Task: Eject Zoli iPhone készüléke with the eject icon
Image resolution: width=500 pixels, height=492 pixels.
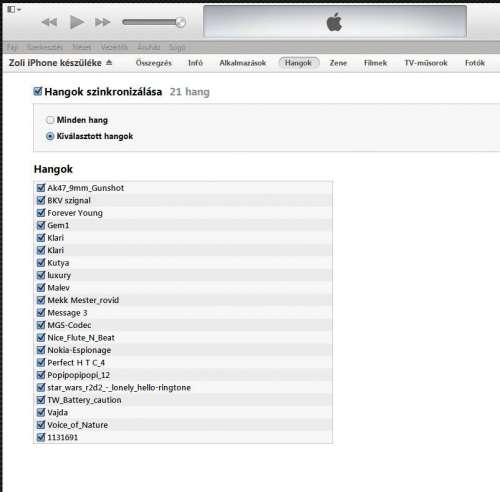Action: click(x=109, y=62)
